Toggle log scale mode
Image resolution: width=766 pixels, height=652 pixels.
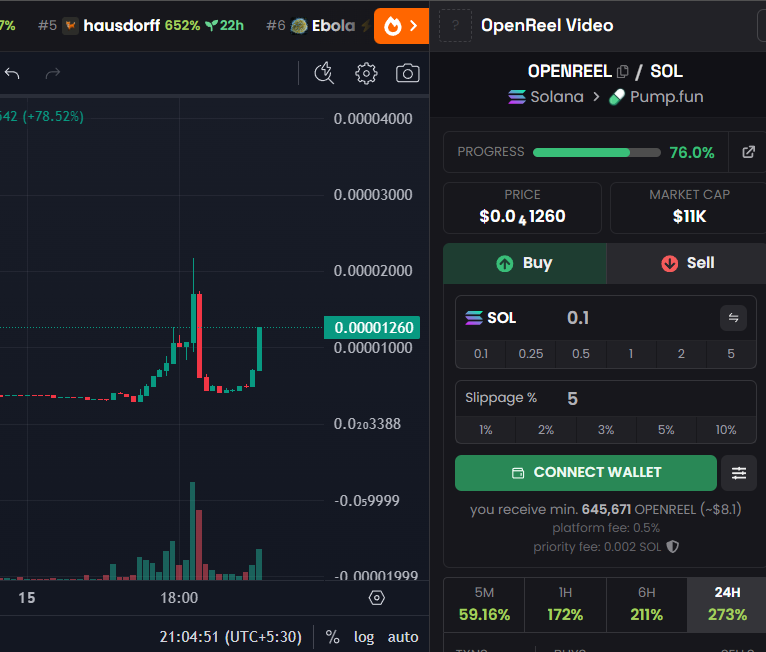point(364,637)
